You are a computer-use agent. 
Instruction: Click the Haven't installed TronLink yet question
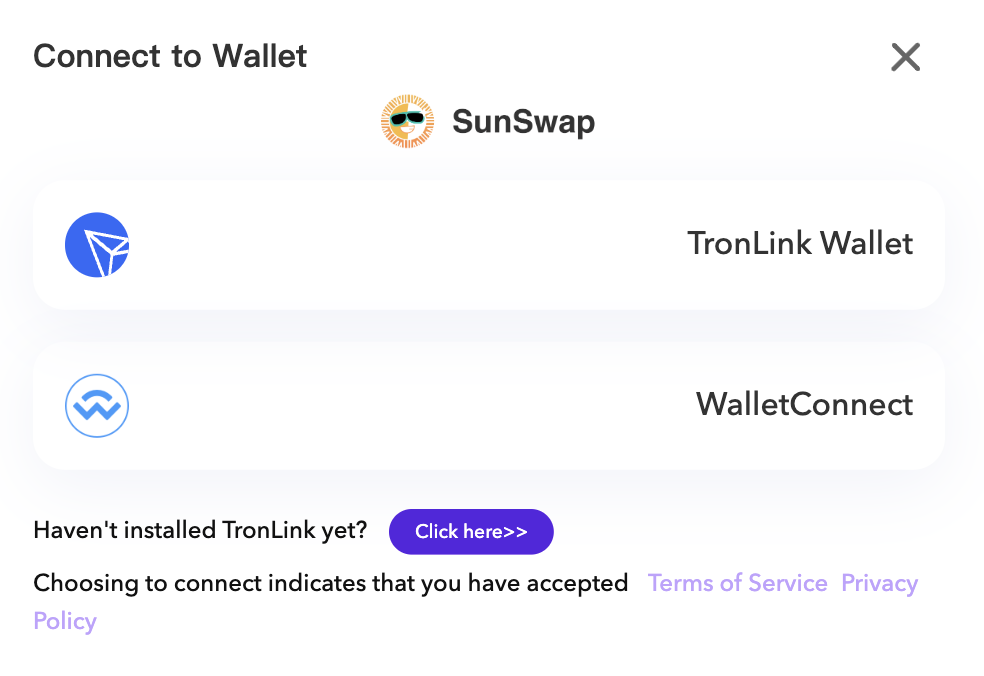tap(200, 530)
